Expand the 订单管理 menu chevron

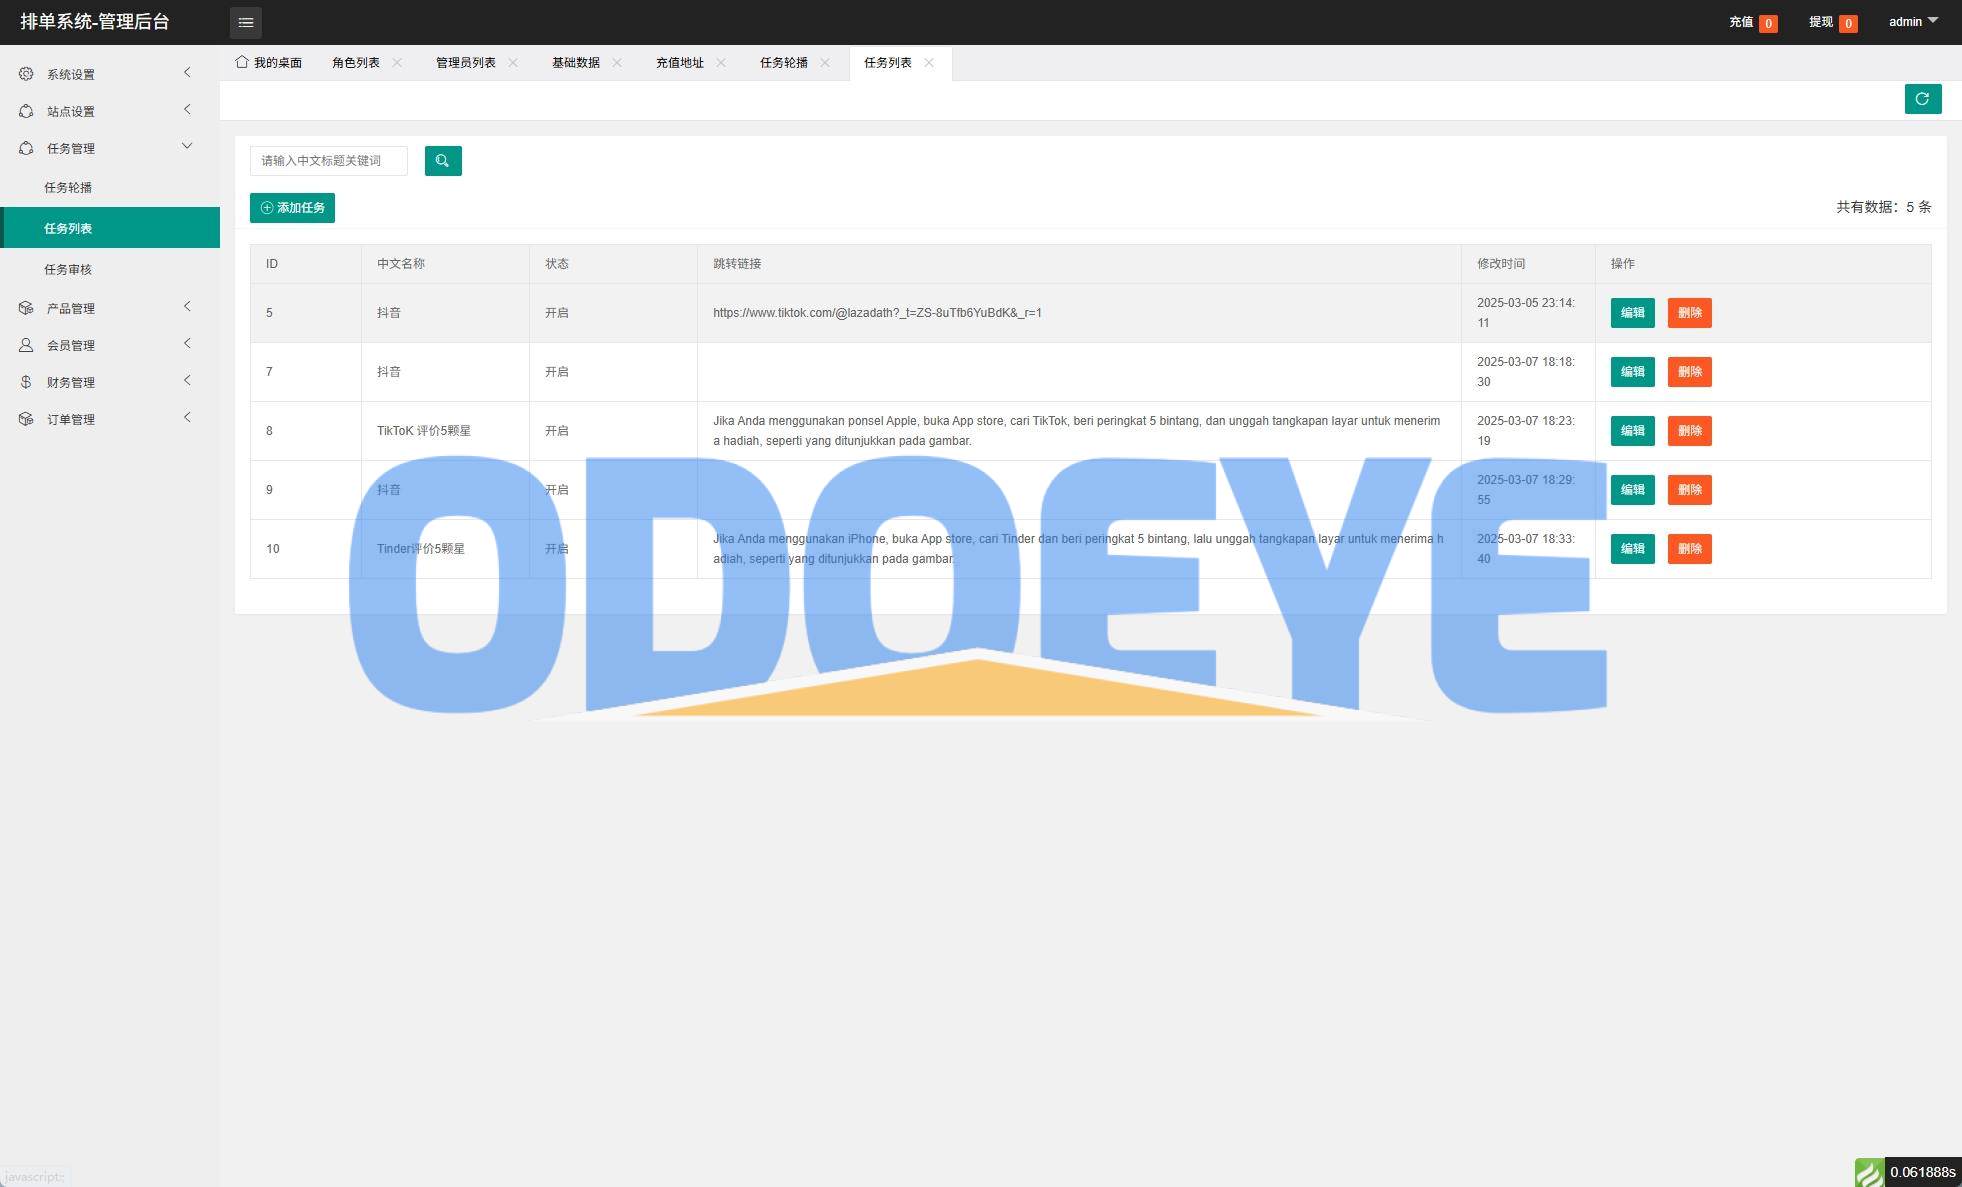[187, 418]
